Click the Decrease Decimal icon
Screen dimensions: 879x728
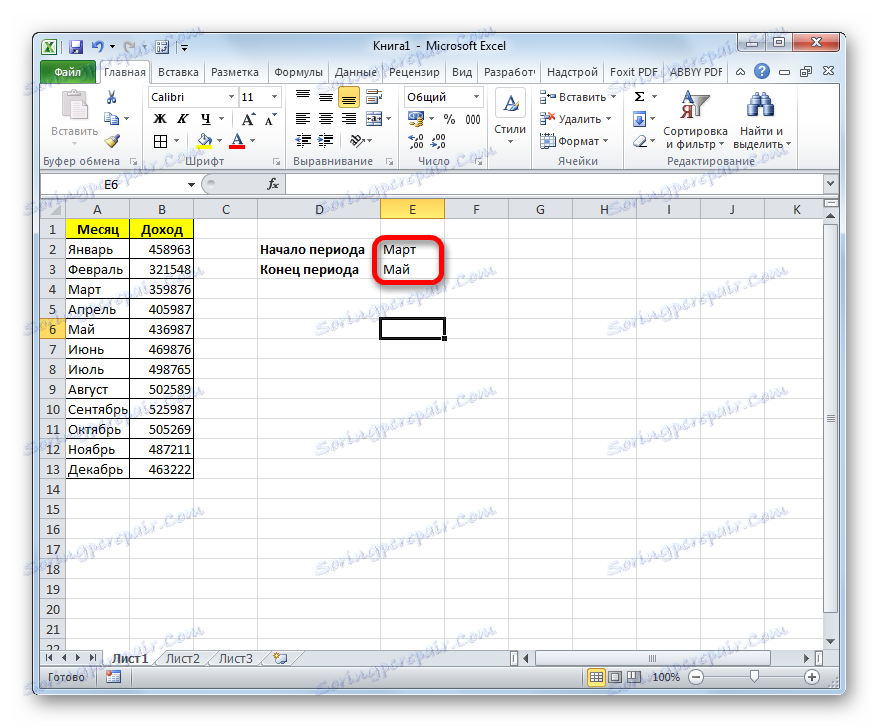tap(439, 141)
